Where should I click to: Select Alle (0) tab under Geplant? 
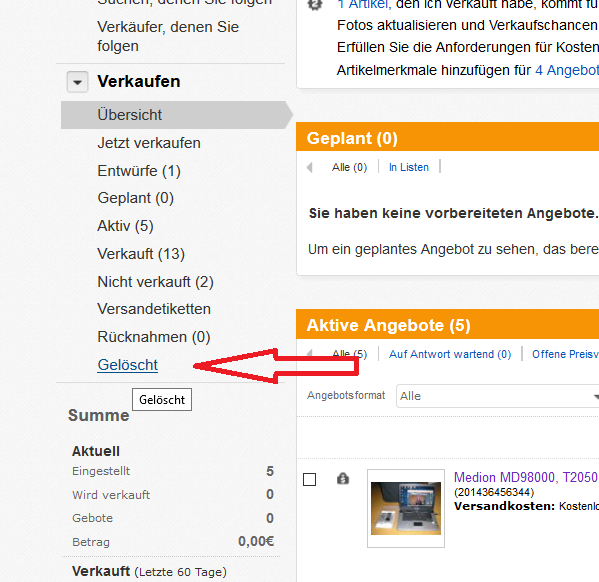click(349, 167)
